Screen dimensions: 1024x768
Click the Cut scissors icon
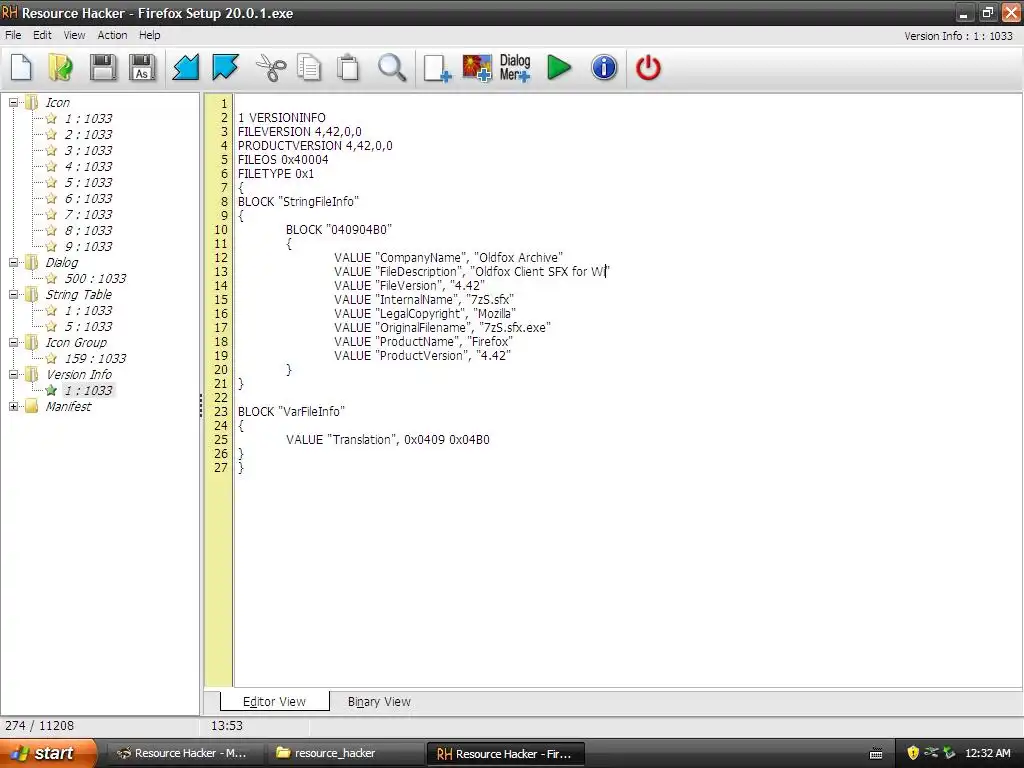tap(270, 67)
